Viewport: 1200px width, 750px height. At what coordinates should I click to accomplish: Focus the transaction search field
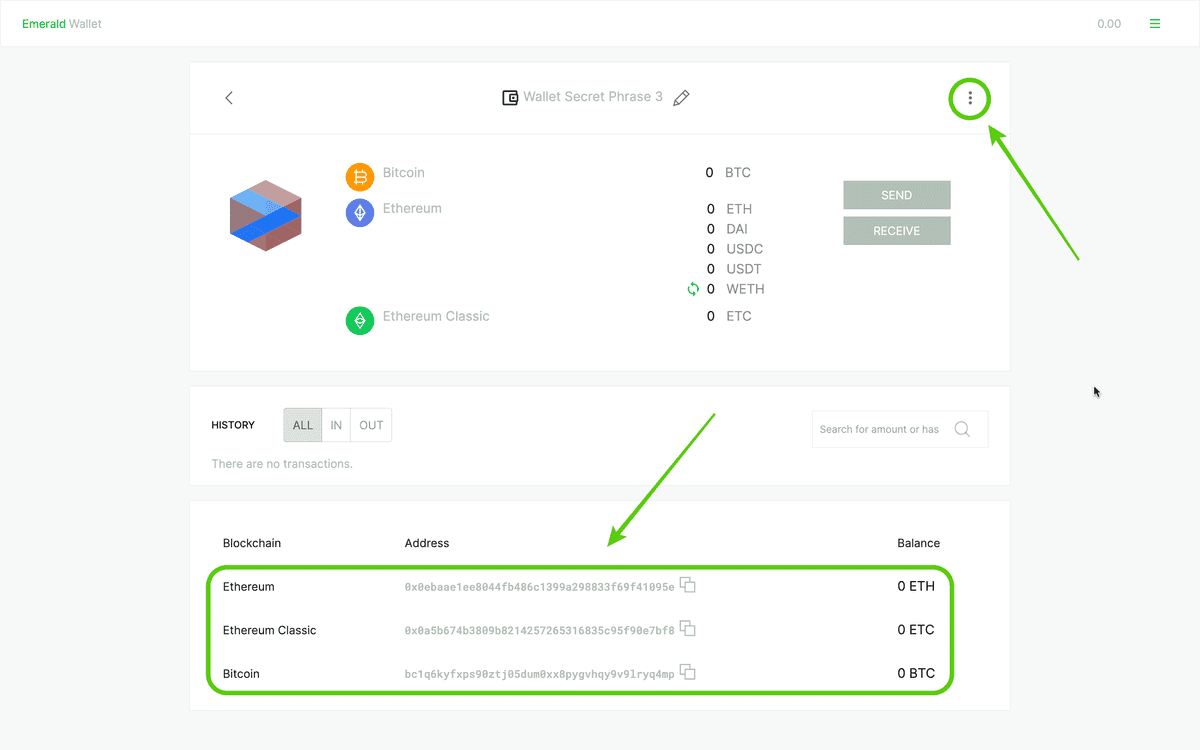point(880,429)
